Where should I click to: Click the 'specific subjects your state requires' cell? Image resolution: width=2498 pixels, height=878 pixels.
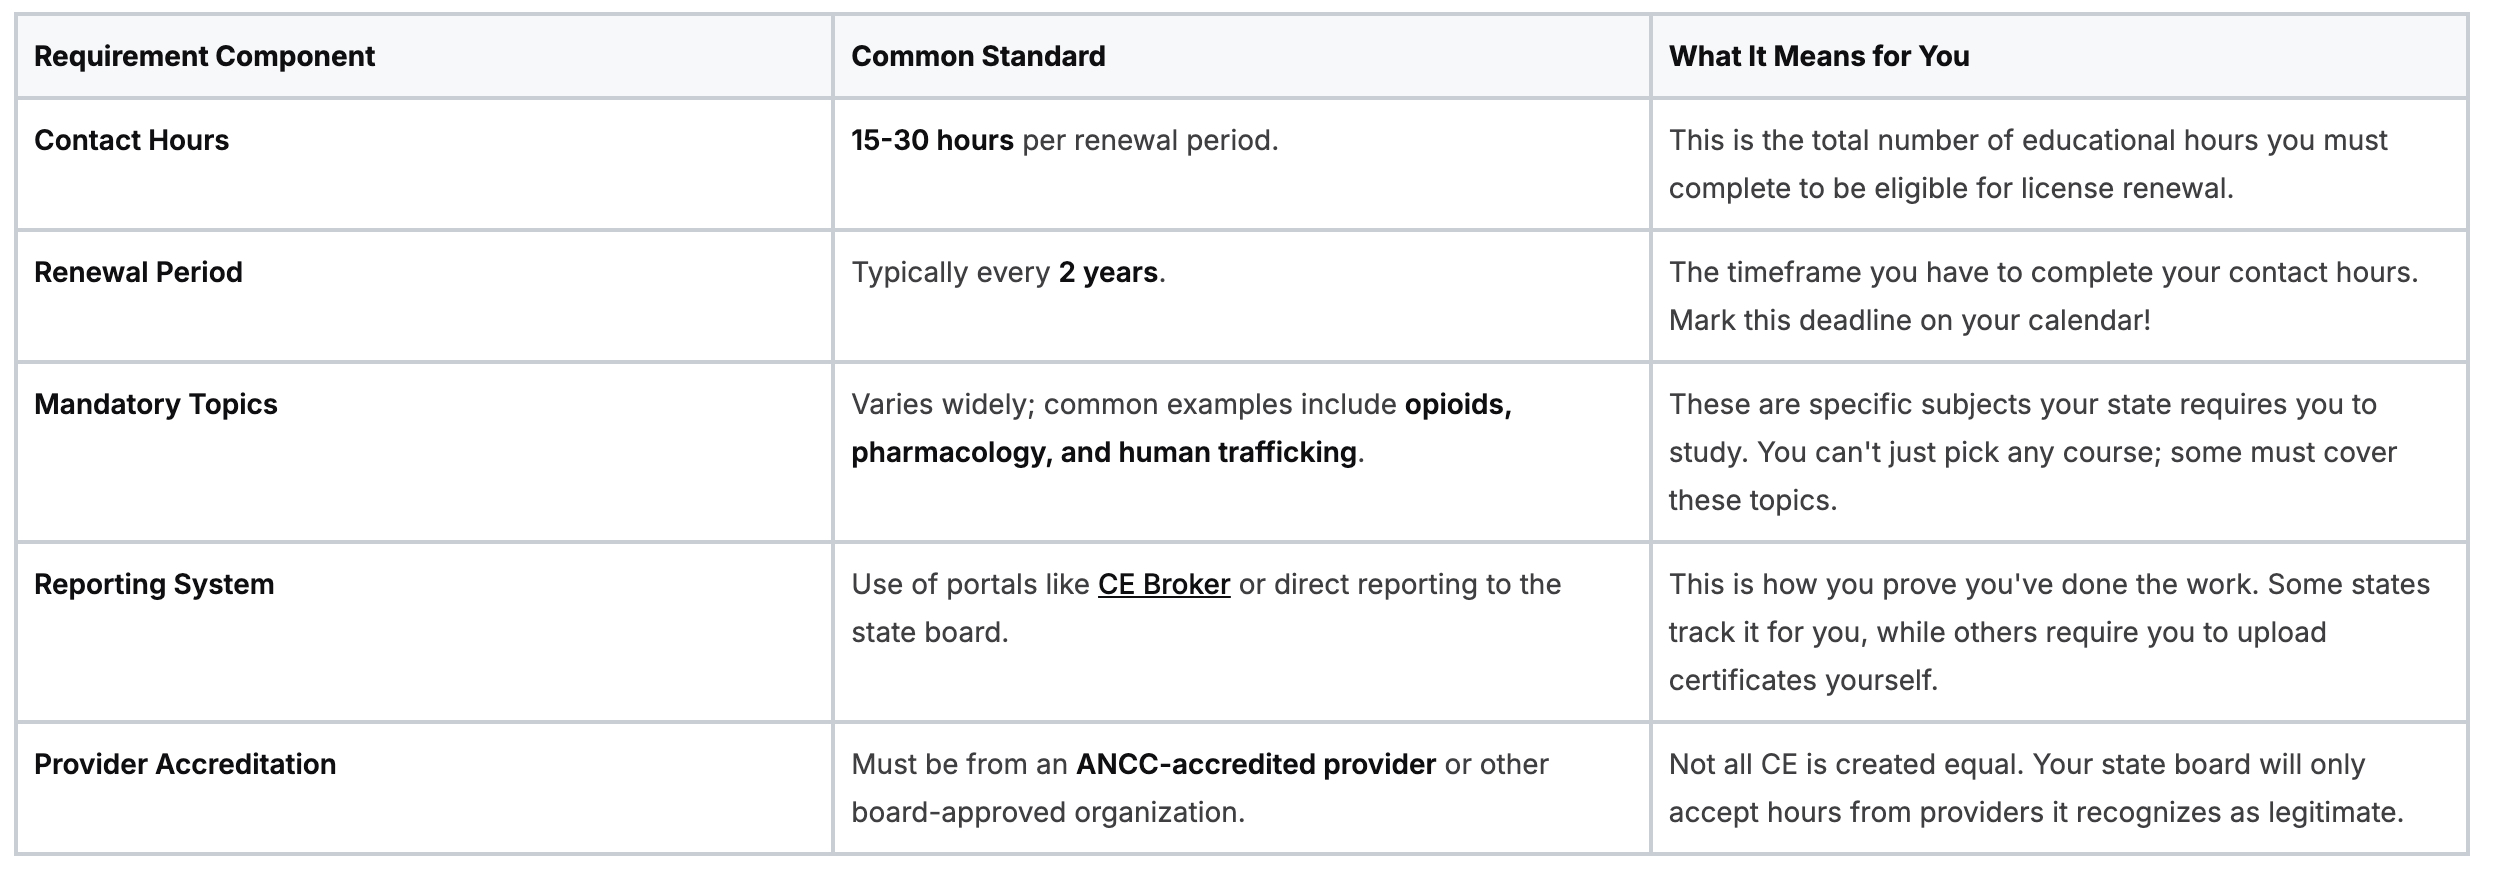(x=2059, y=452)
